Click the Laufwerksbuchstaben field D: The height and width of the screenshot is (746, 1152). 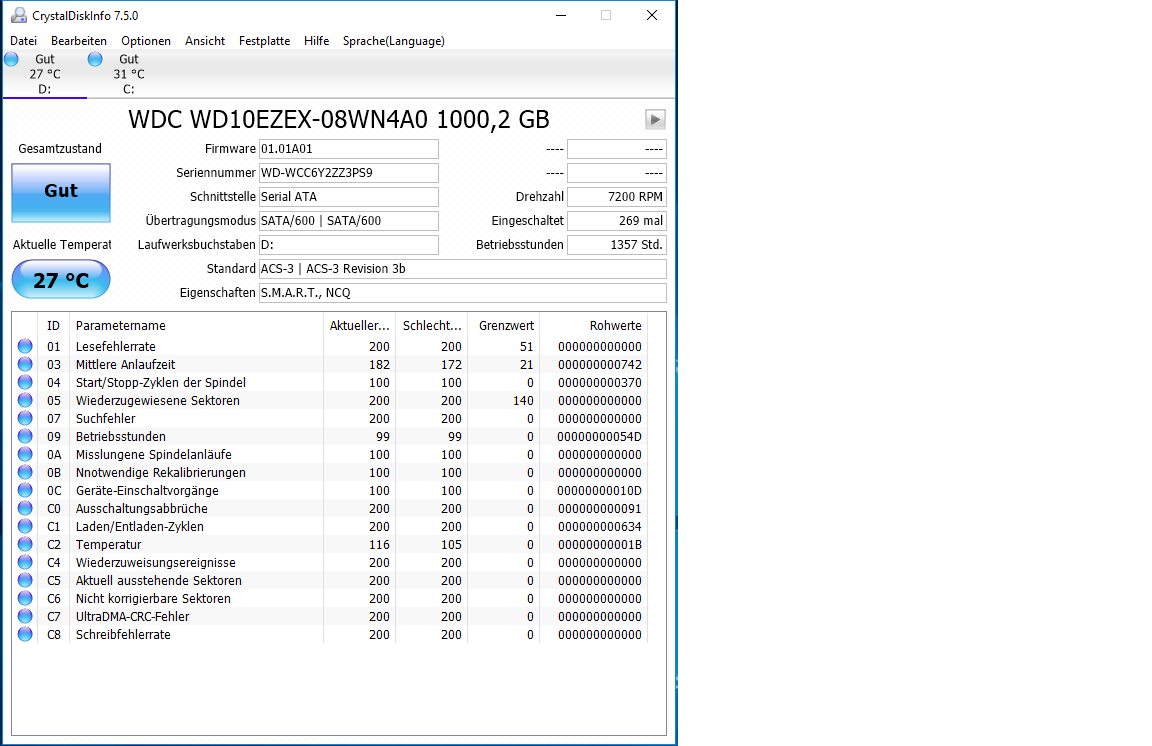pyautogui.click(x=349, y=245)
